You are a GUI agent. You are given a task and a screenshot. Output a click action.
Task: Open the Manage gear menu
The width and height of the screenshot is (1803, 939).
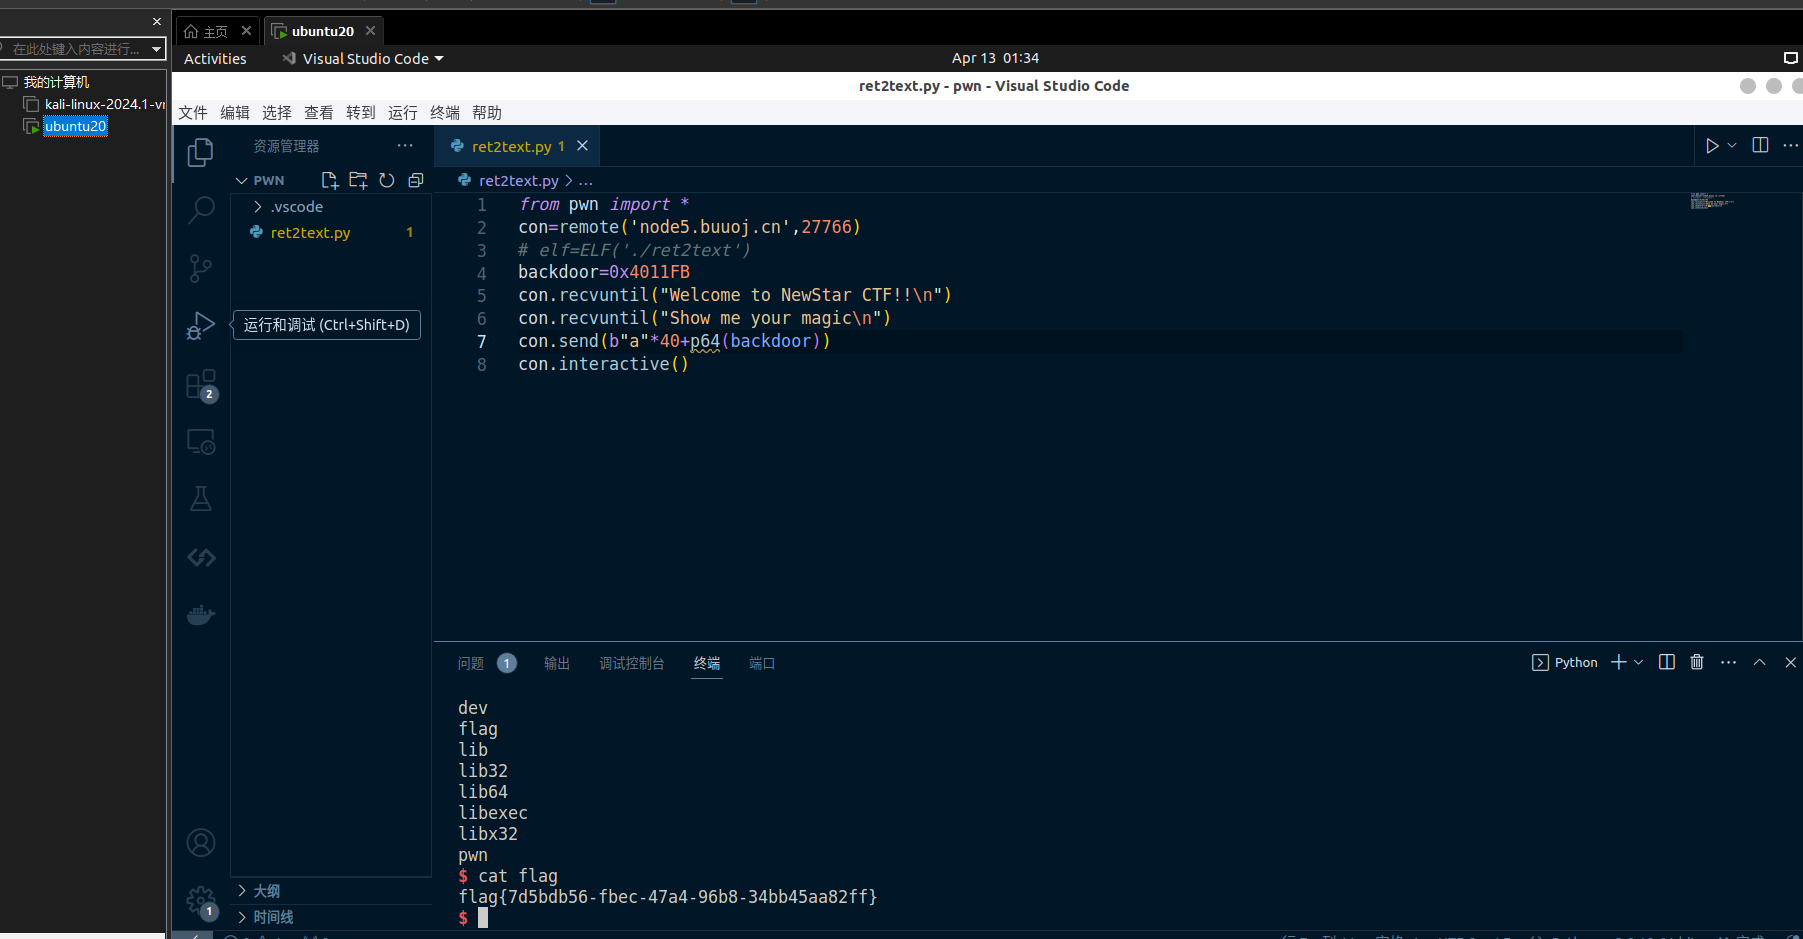[201, 901]
